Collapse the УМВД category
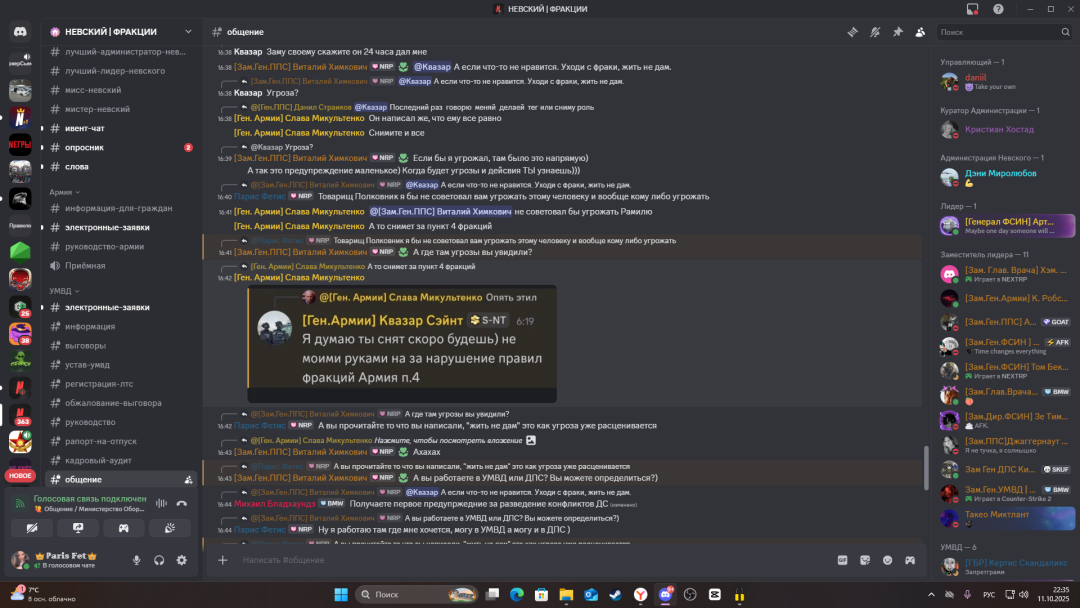 (66, 290)
